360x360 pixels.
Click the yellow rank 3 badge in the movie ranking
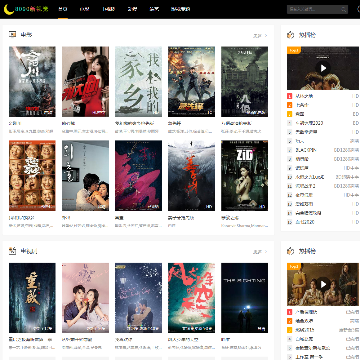tap(290, 114)
